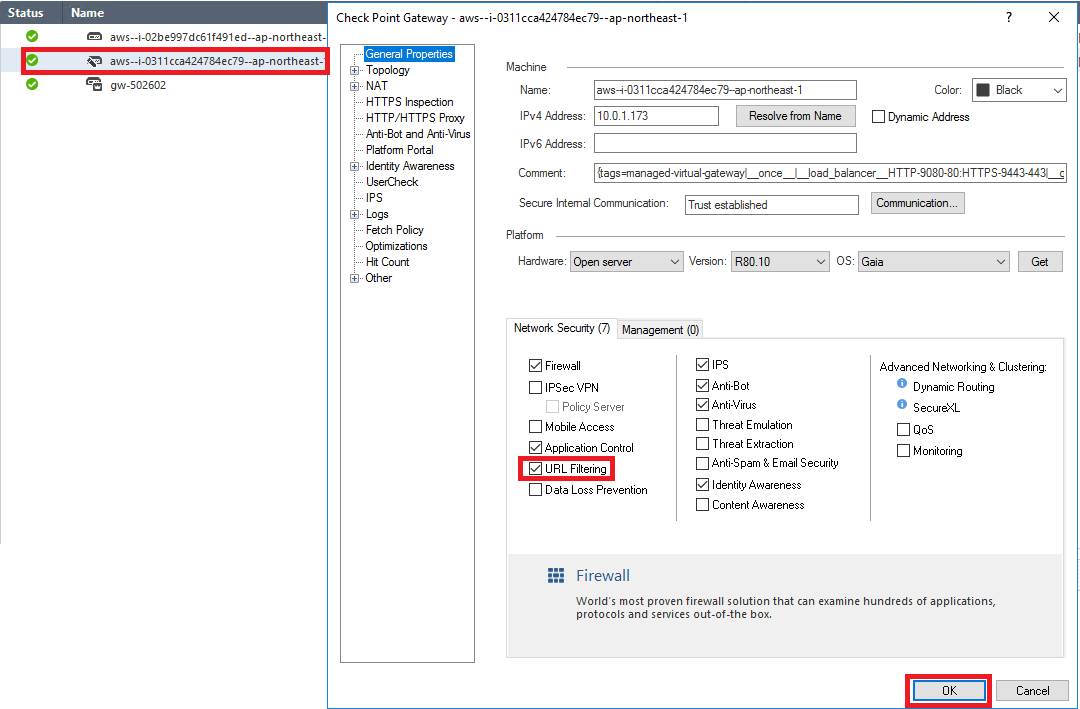
Task: Click the Comment text field
Action: tap(830, 173)
